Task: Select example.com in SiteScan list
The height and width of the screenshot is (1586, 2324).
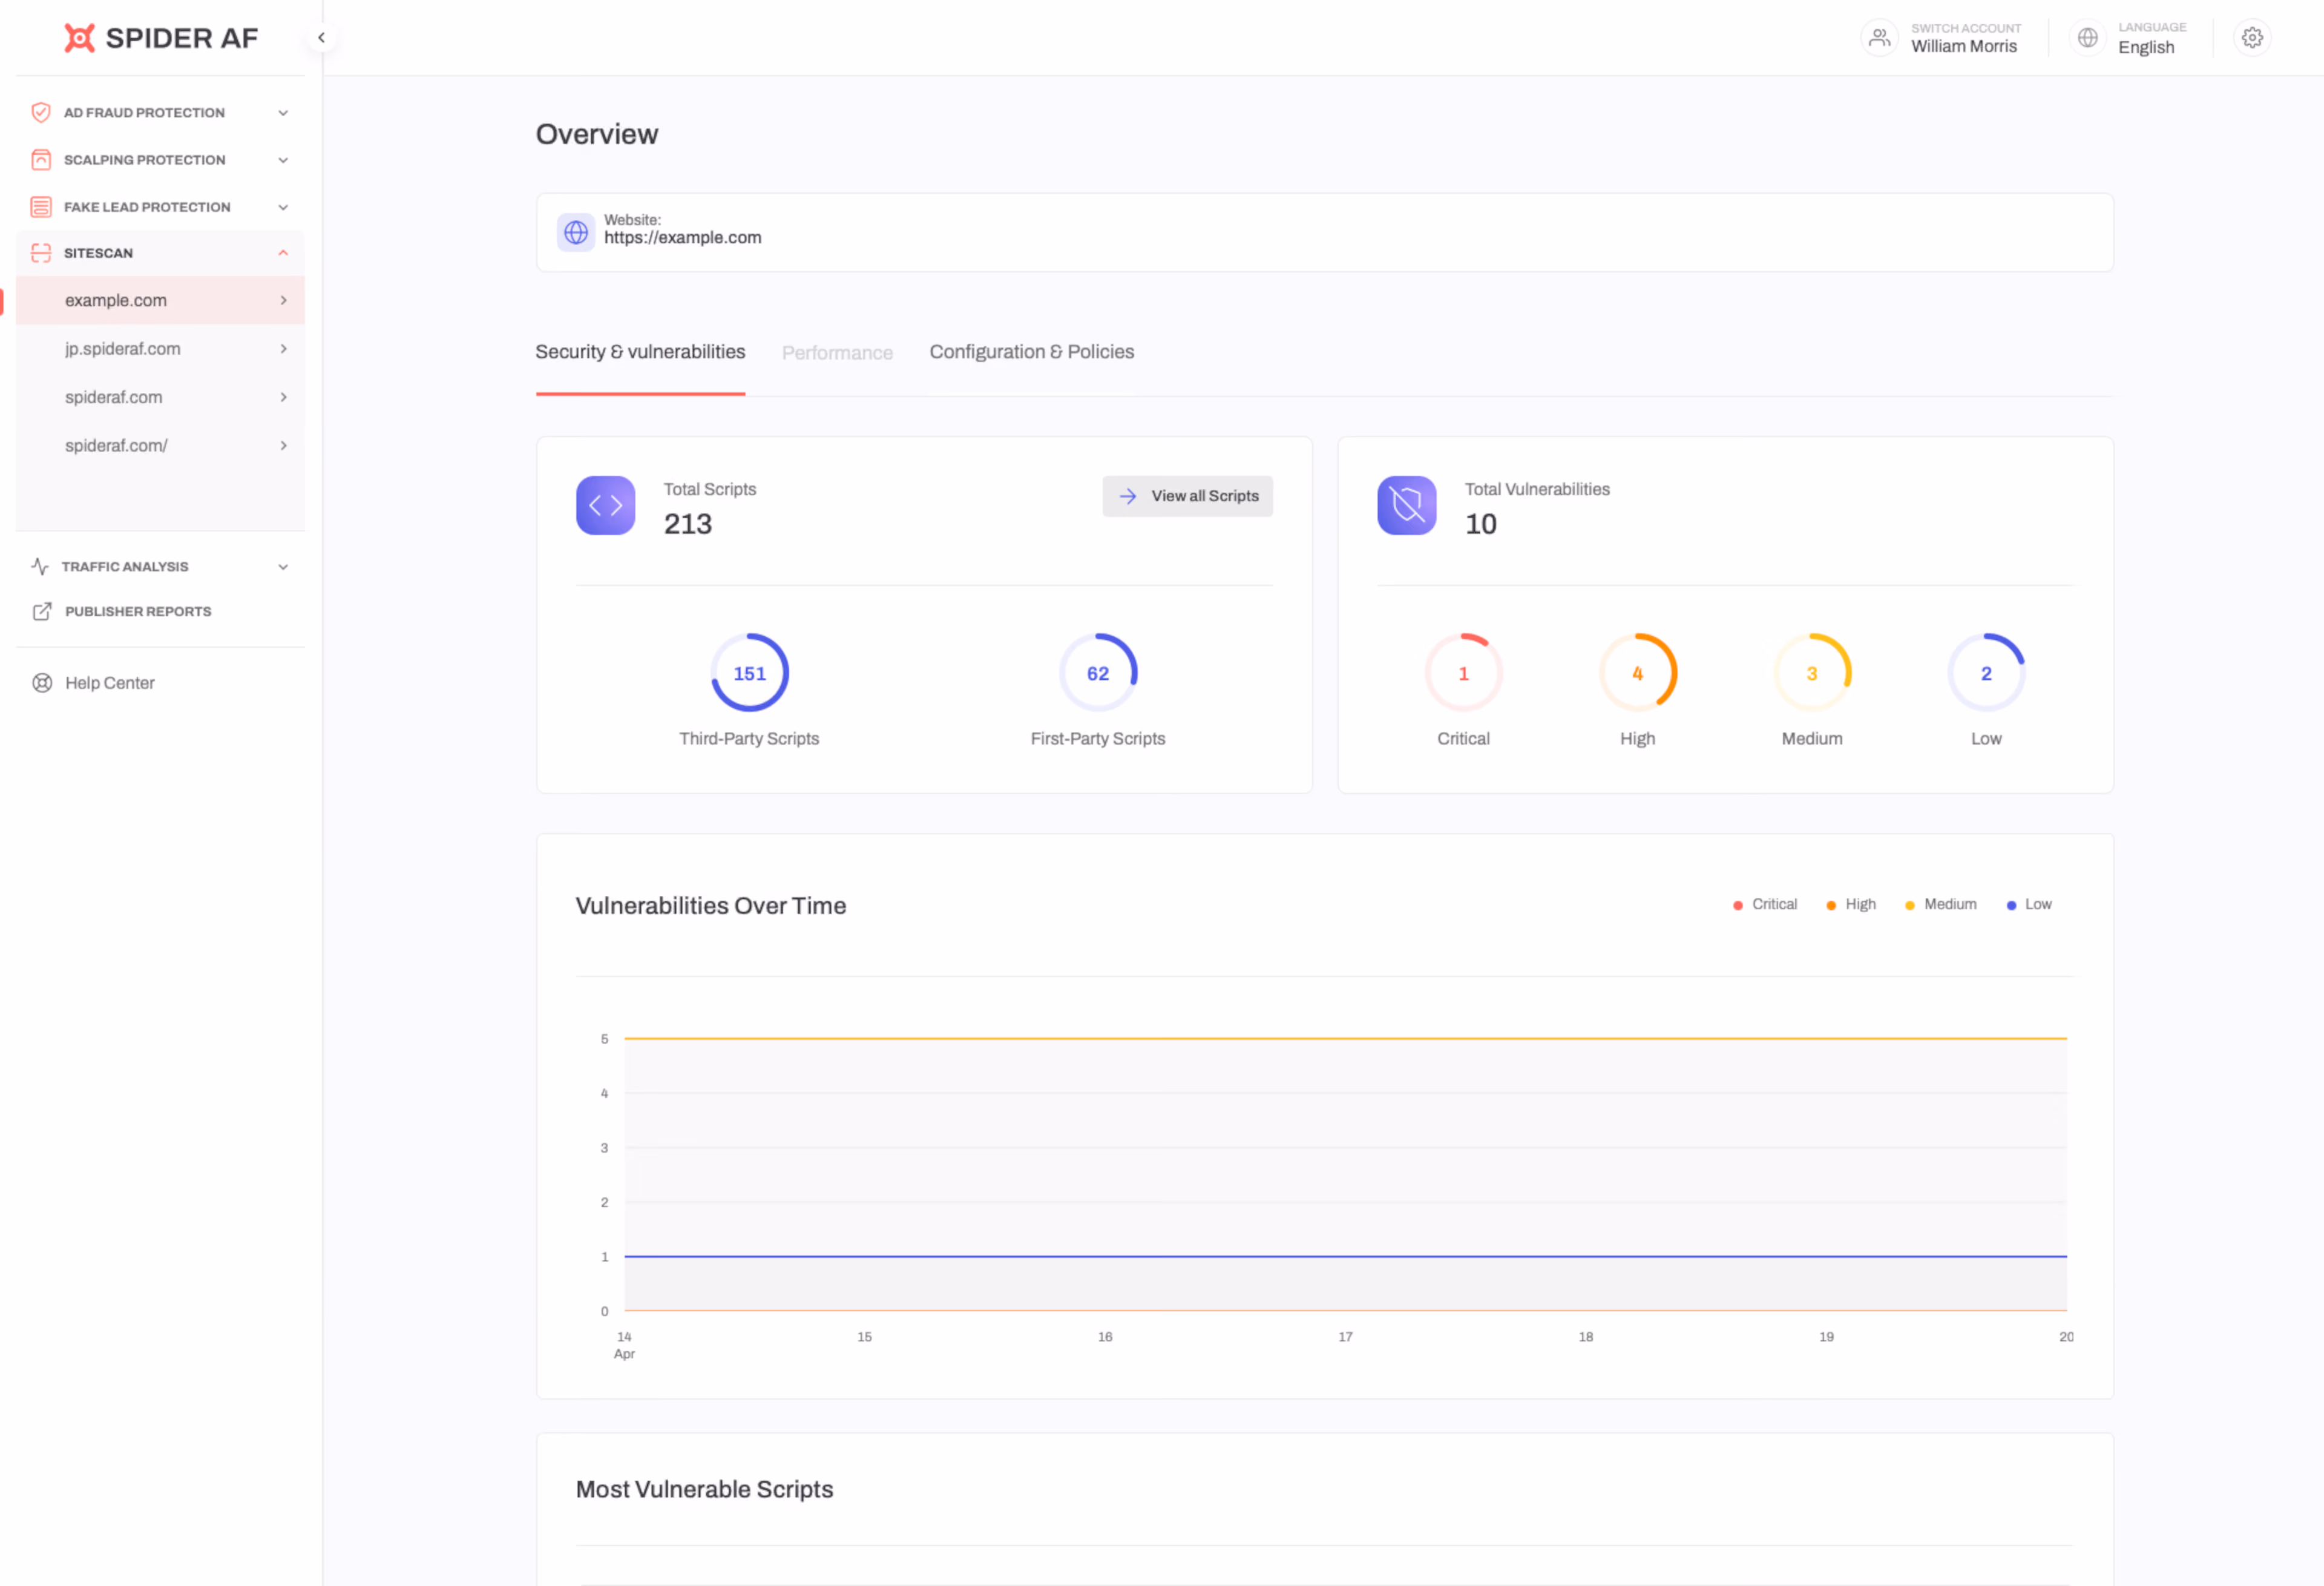Action: [160, 300]
